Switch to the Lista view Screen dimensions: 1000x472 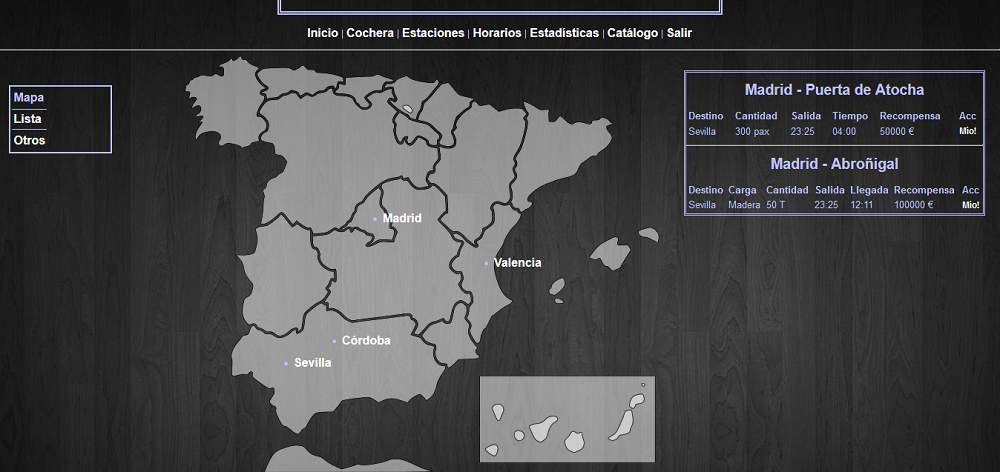(x=27, y=119)
